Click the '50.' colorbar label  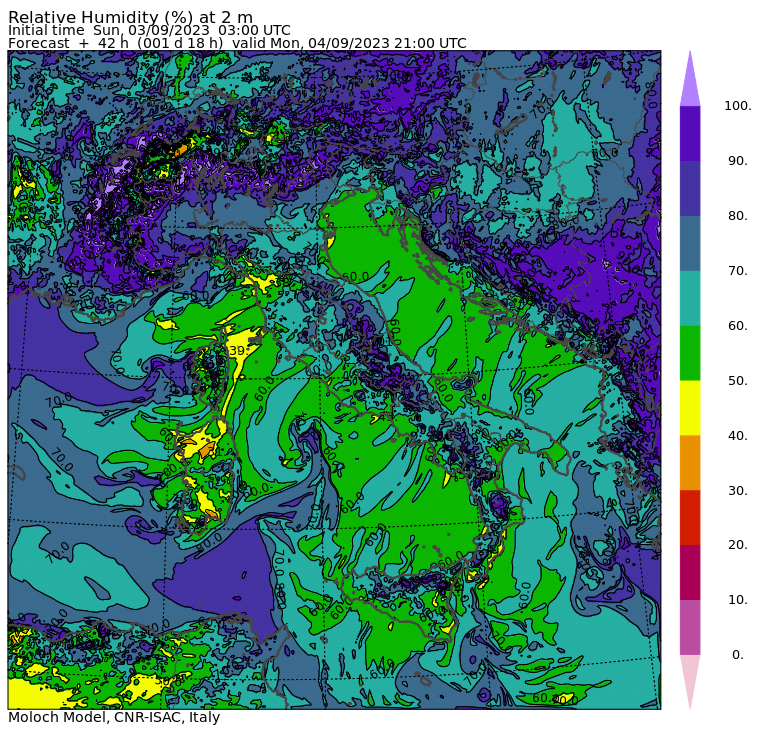coord(737,381)
